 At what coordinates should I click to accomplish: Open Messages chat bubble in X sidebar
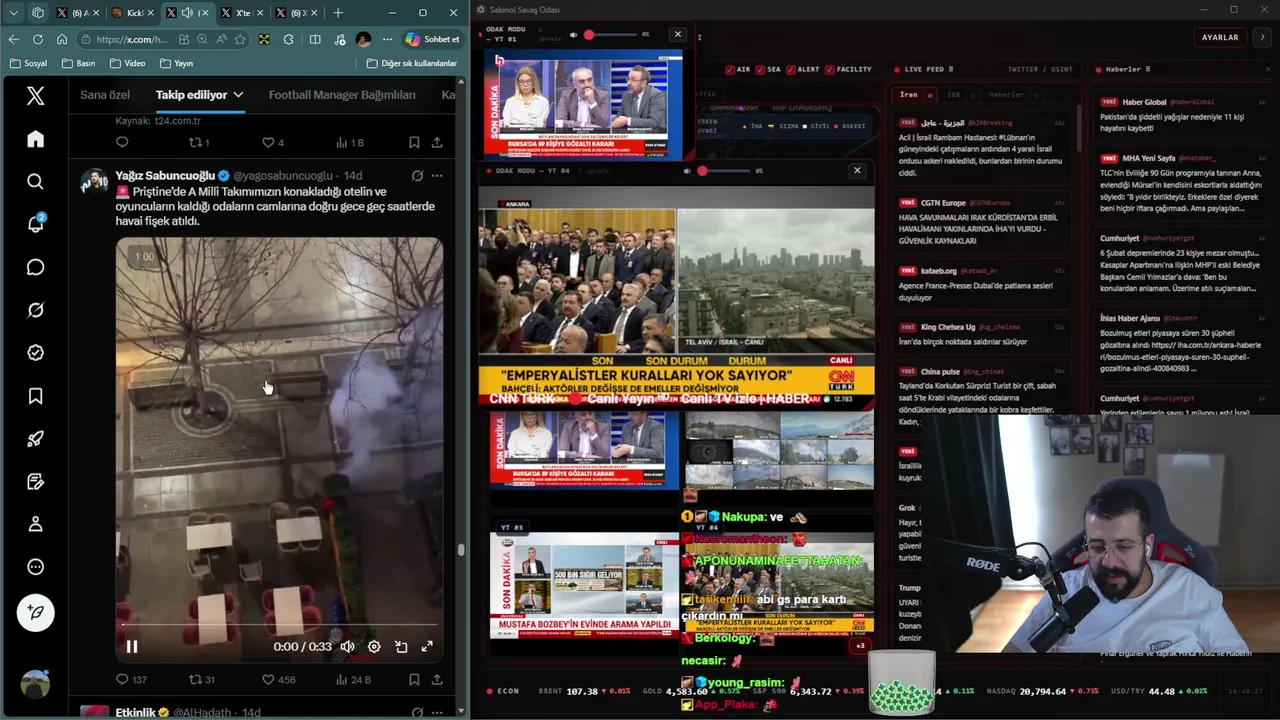tap(35, 267)
